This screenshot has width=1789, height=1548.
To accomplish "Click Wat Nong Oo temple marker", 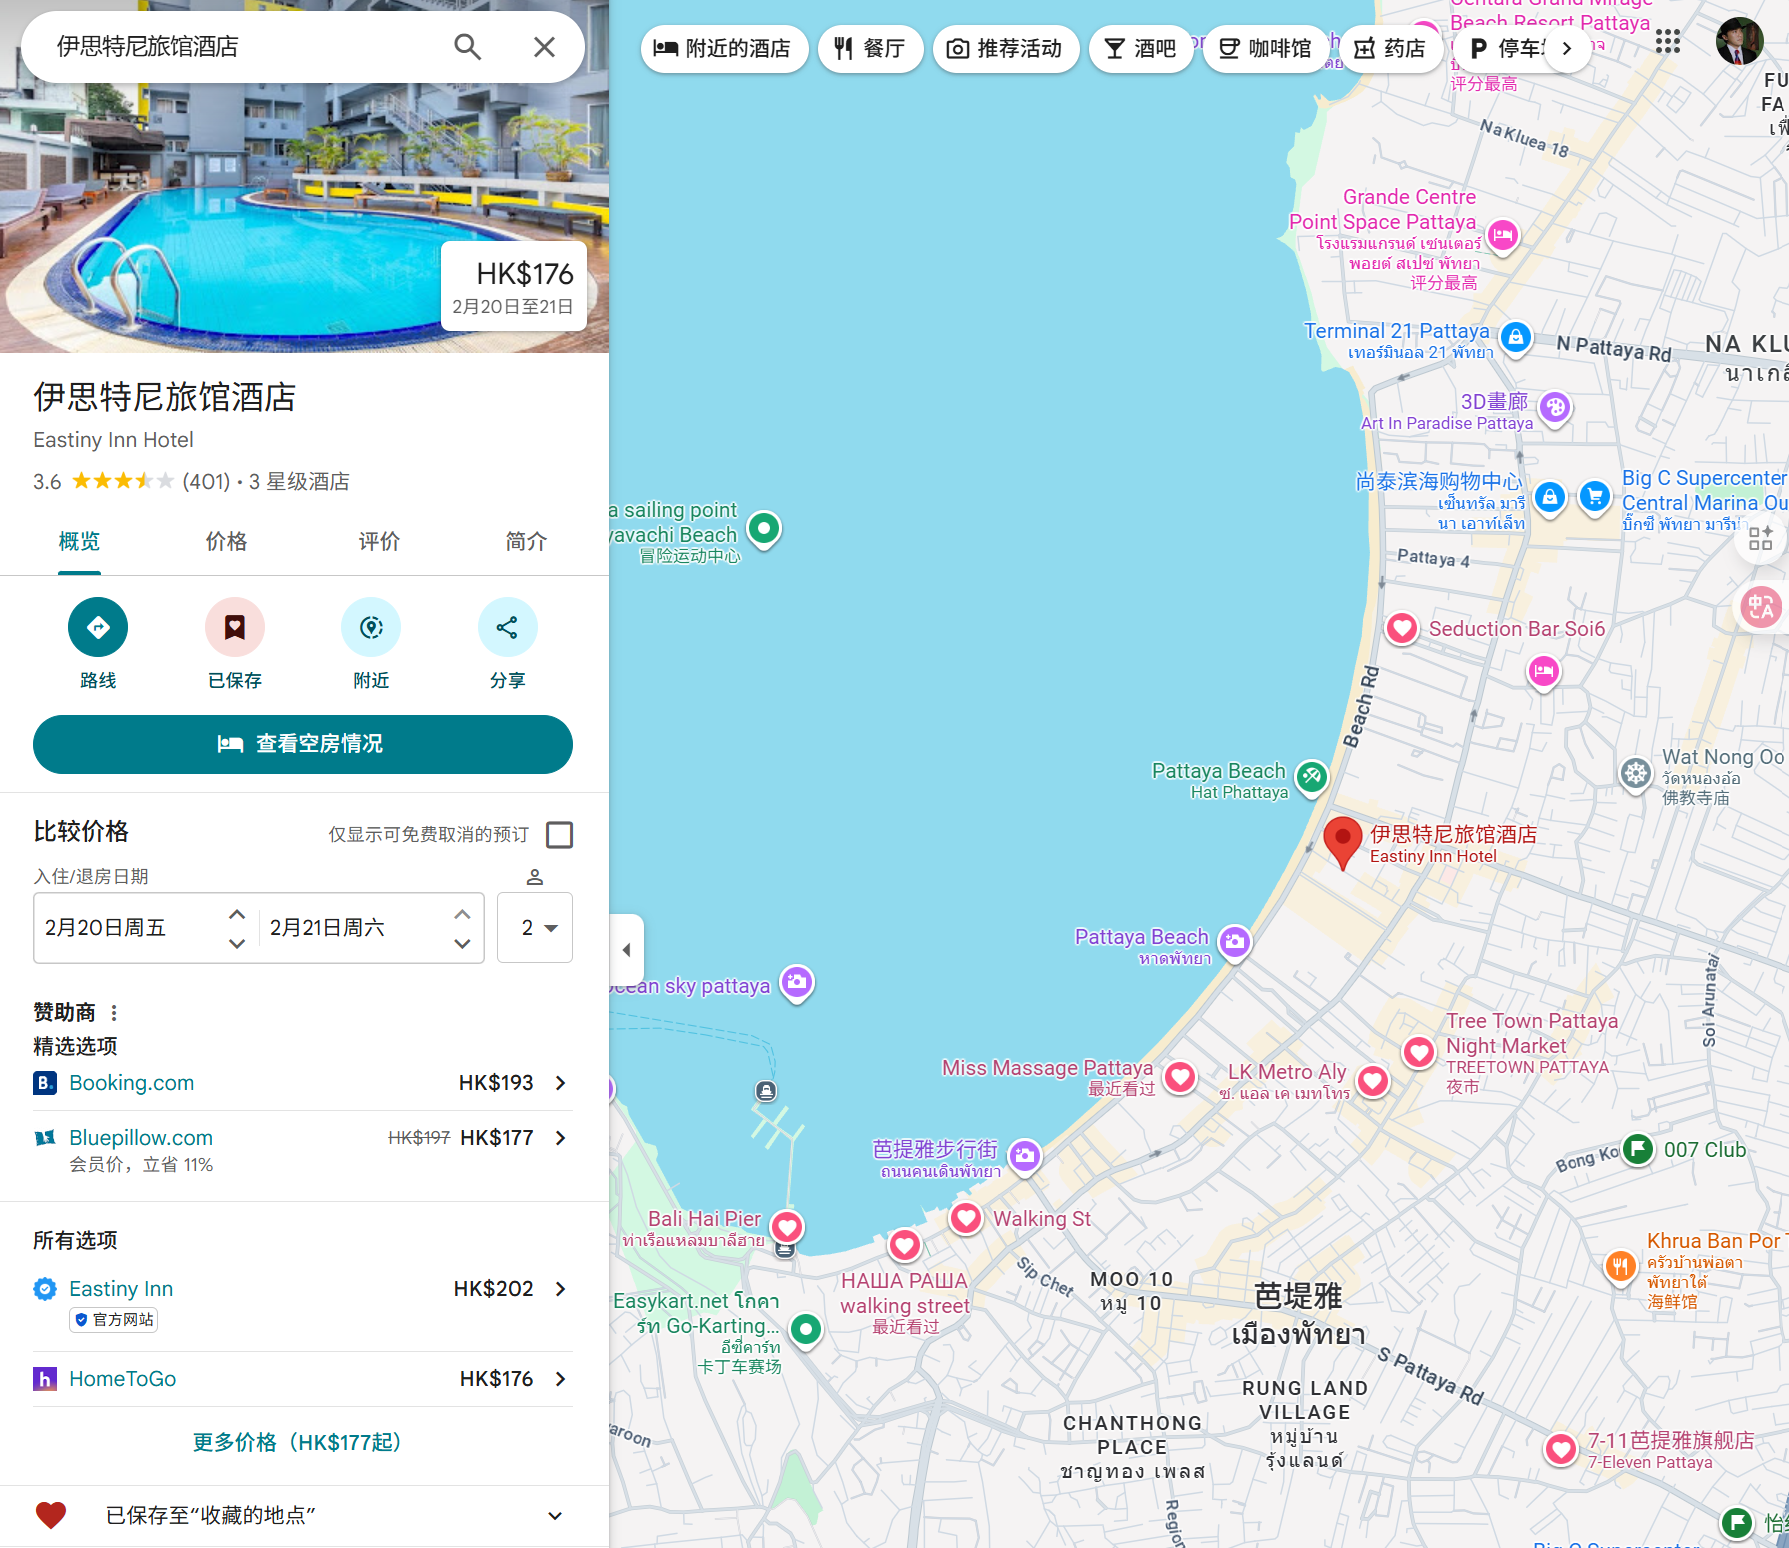I will tap(1636, 772).
